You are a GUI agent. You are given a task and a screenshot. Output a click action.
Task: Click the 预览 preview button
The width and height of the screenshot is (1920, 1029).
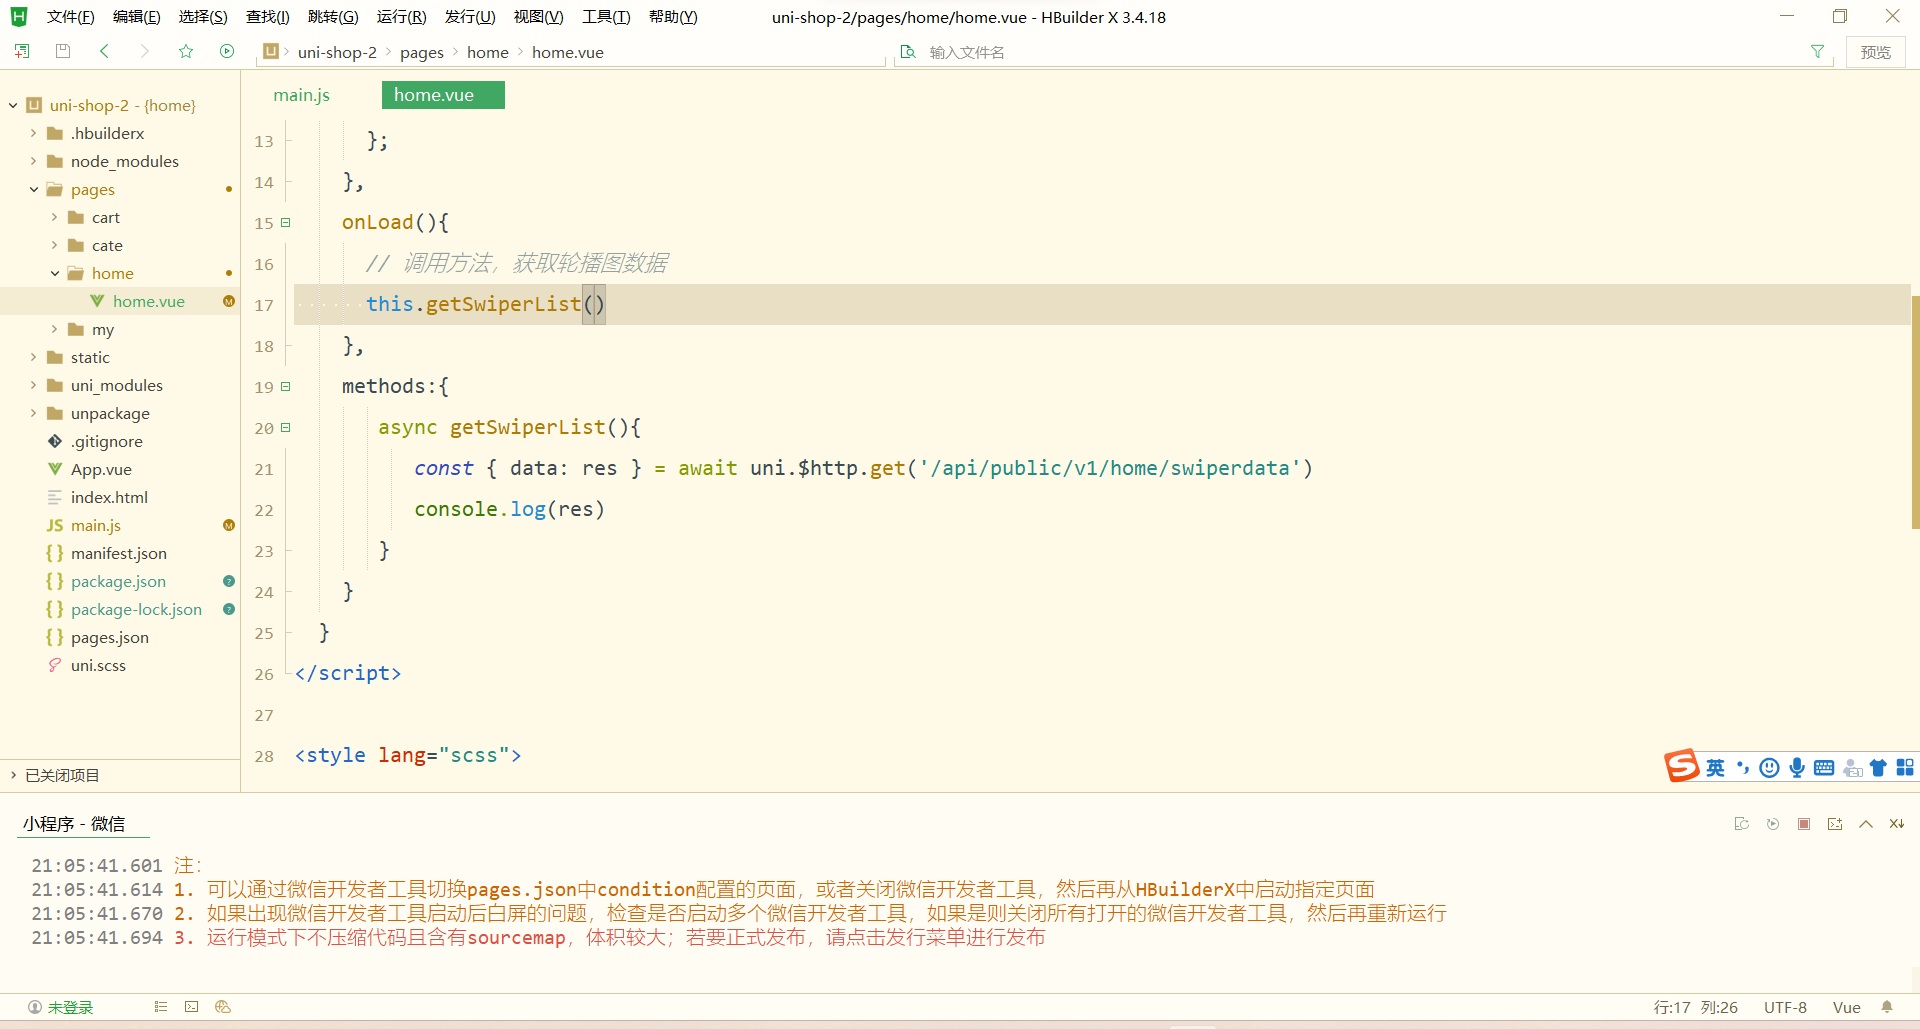[x=1876, y=51]
